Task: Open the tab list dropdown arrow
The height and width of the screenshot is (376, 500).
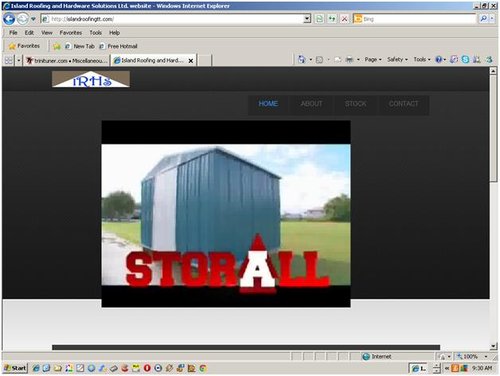Action: click(19, 61)
